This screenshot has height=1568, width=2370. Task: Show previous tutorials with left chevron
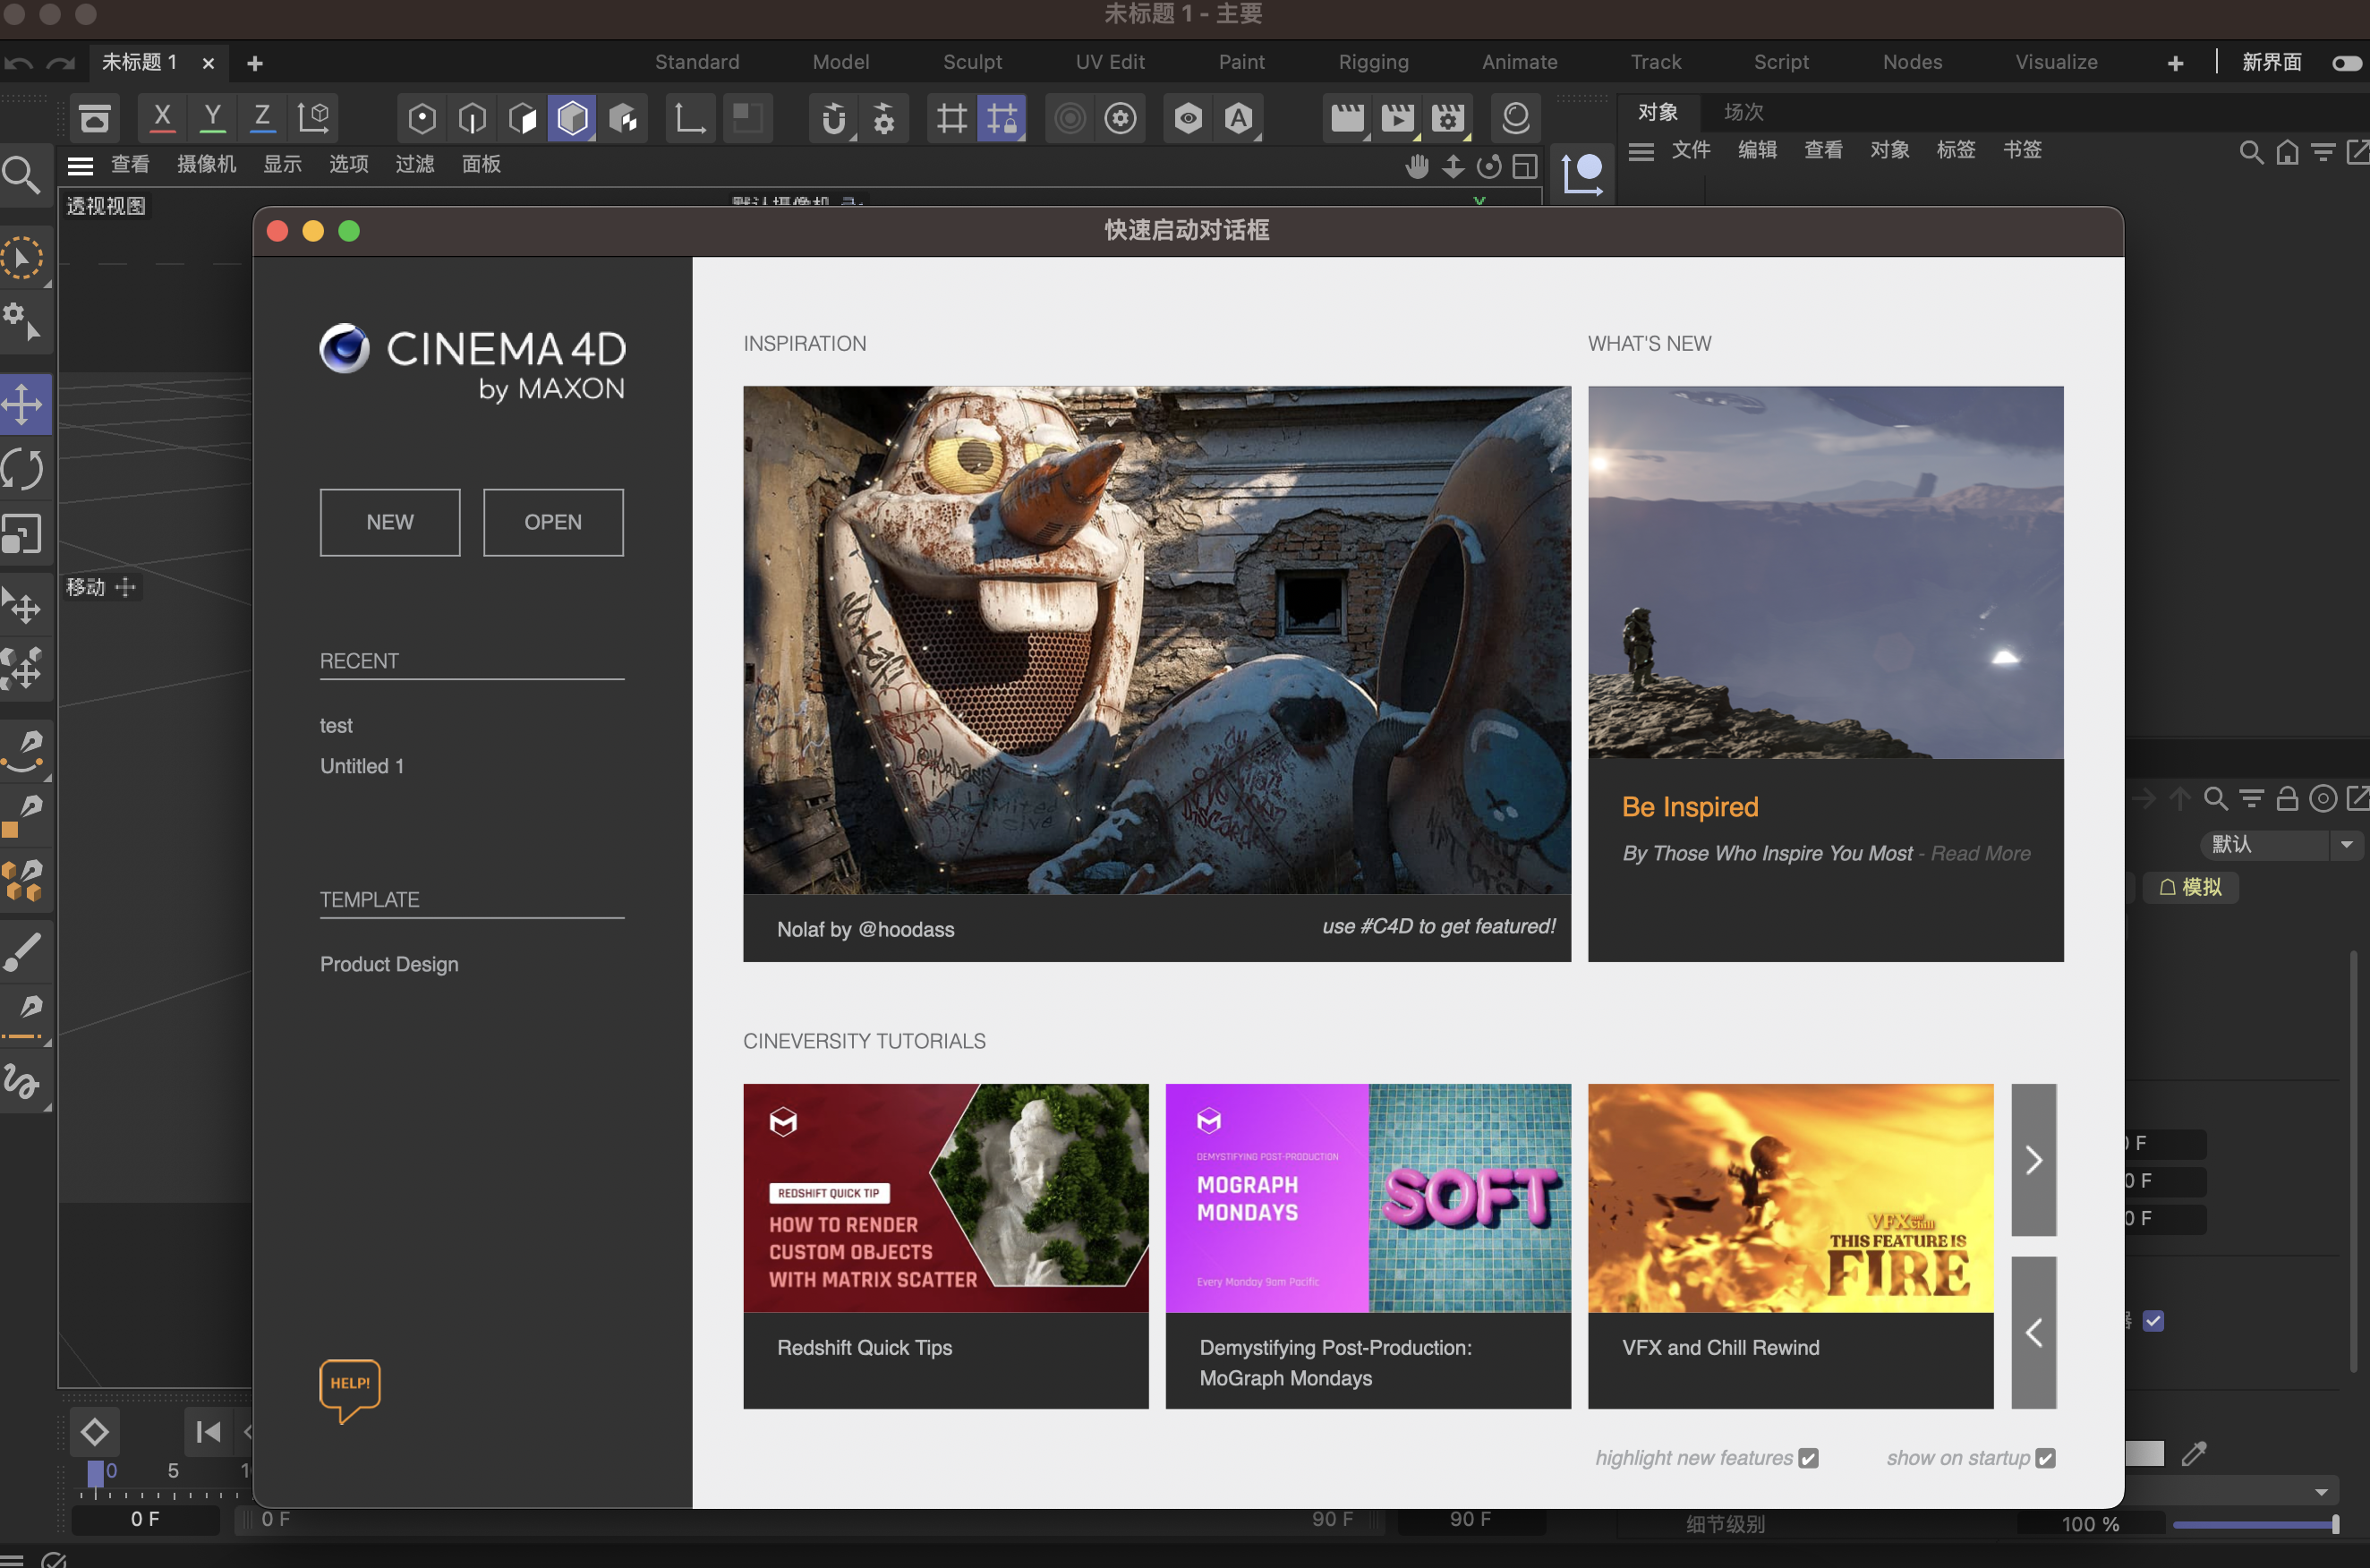2033,1332
